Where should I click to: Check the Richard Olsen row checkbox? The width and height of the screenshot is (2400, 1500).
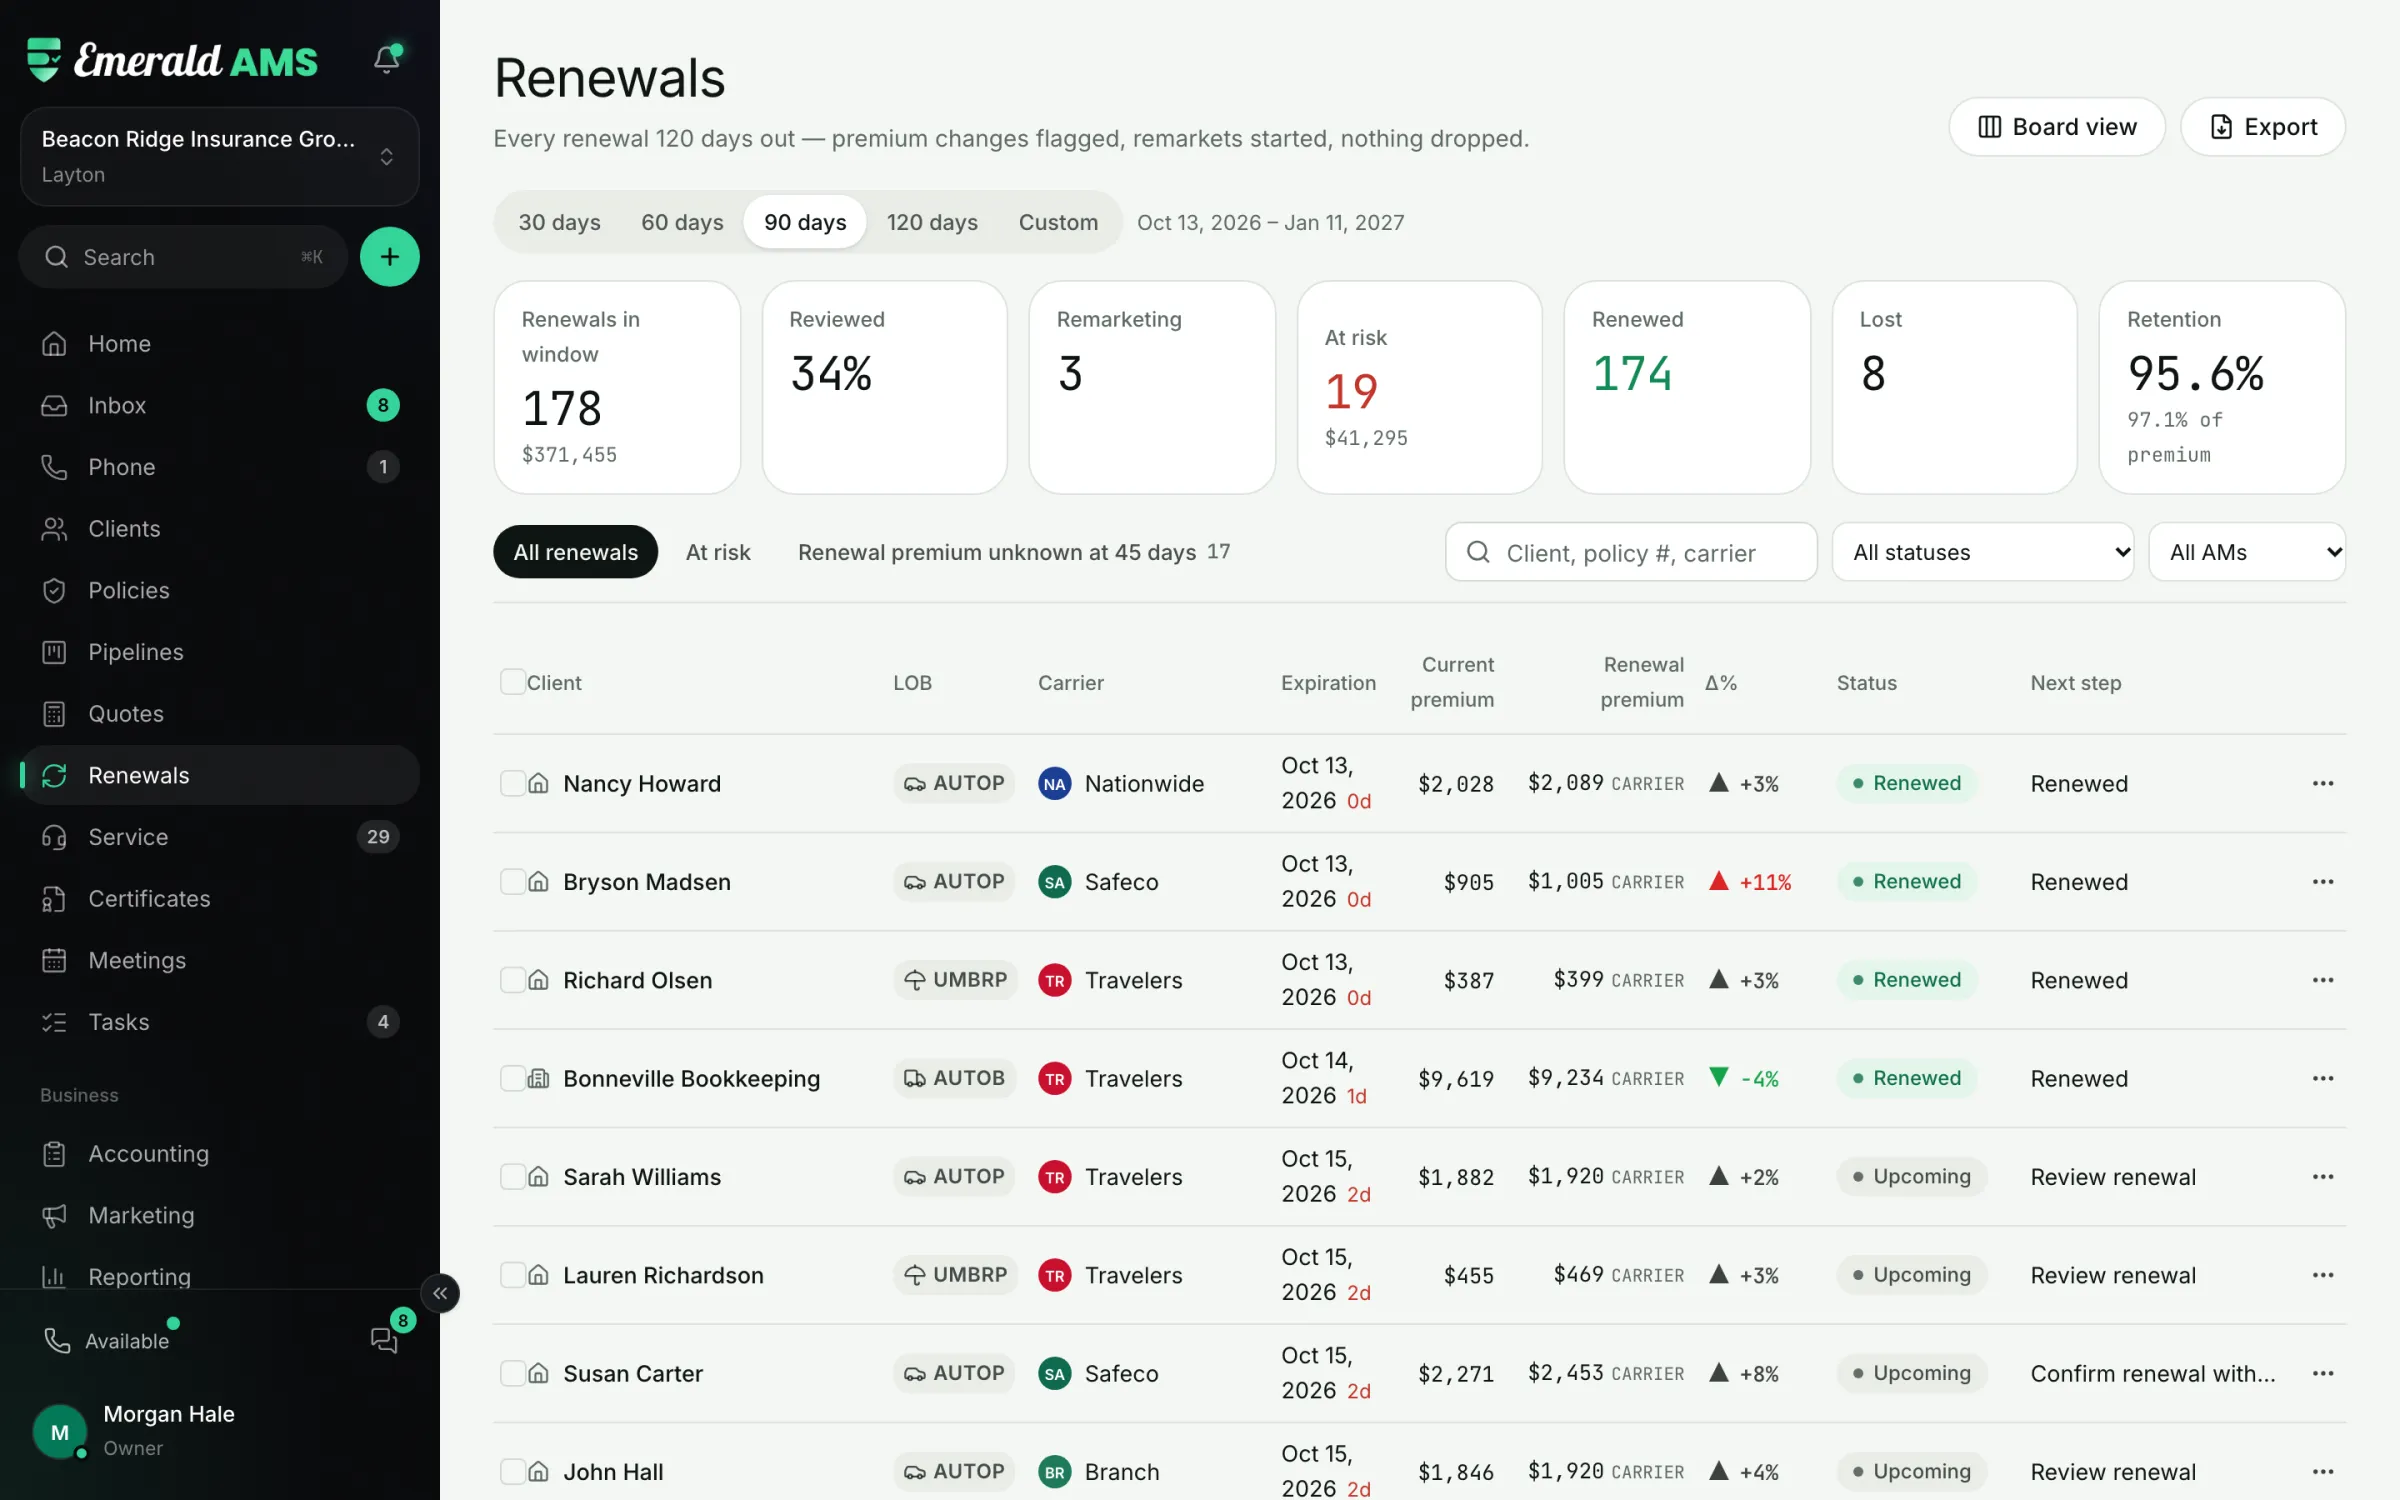512,980
